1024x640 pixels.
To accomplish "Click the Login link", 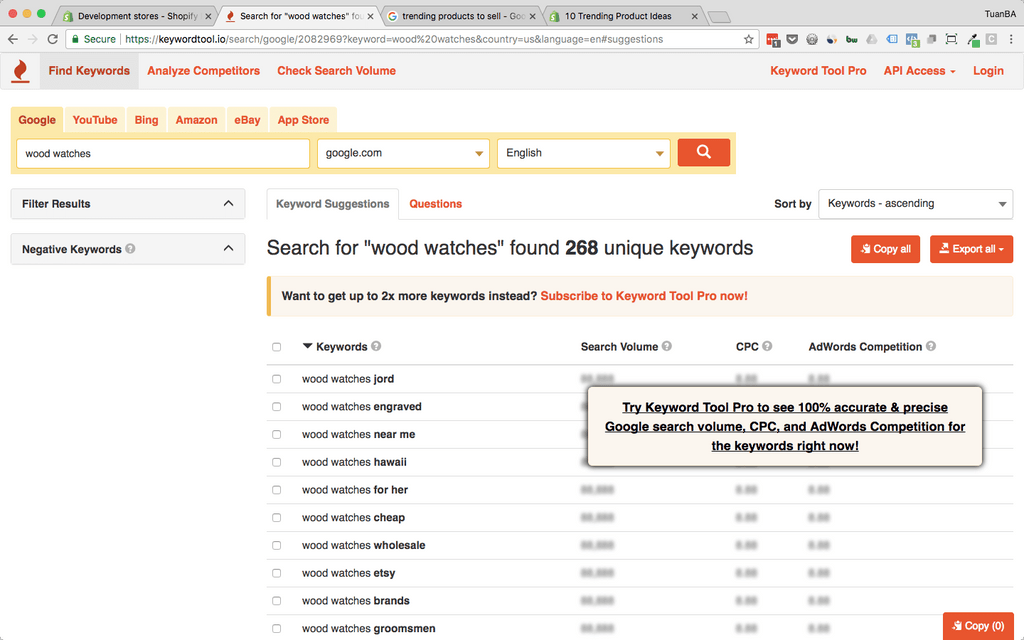I will click(988, 71).
